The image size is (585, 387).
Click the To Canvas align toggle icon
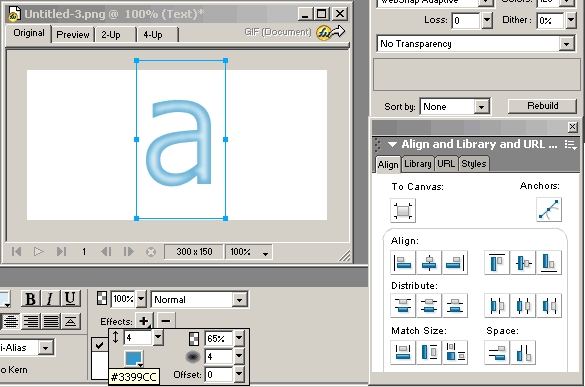pos(403,210)
